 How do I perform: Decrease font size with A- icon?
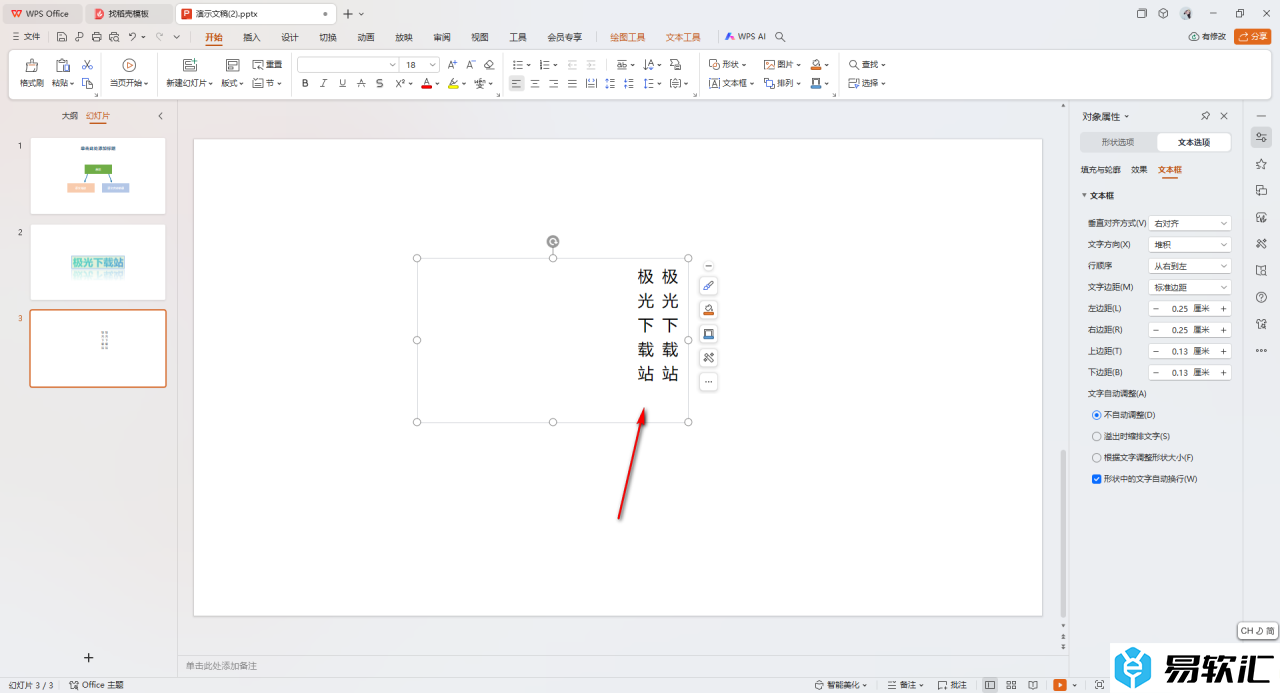471,64
